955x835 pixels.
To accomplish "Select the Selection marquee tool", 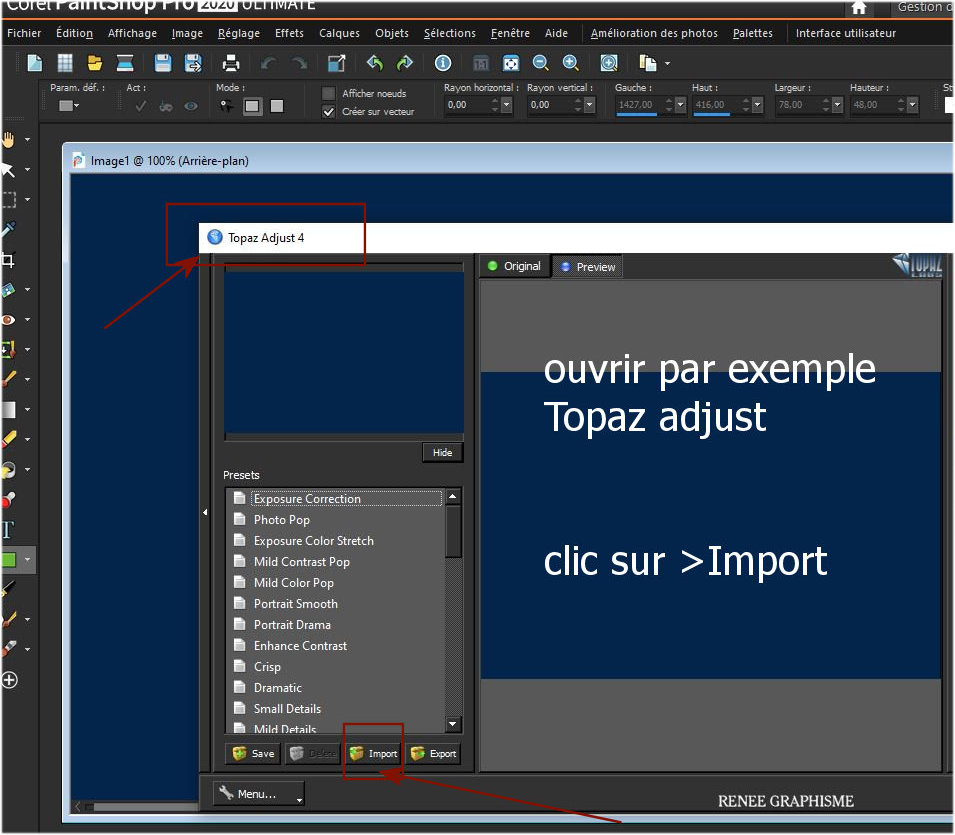I will 9,199.
